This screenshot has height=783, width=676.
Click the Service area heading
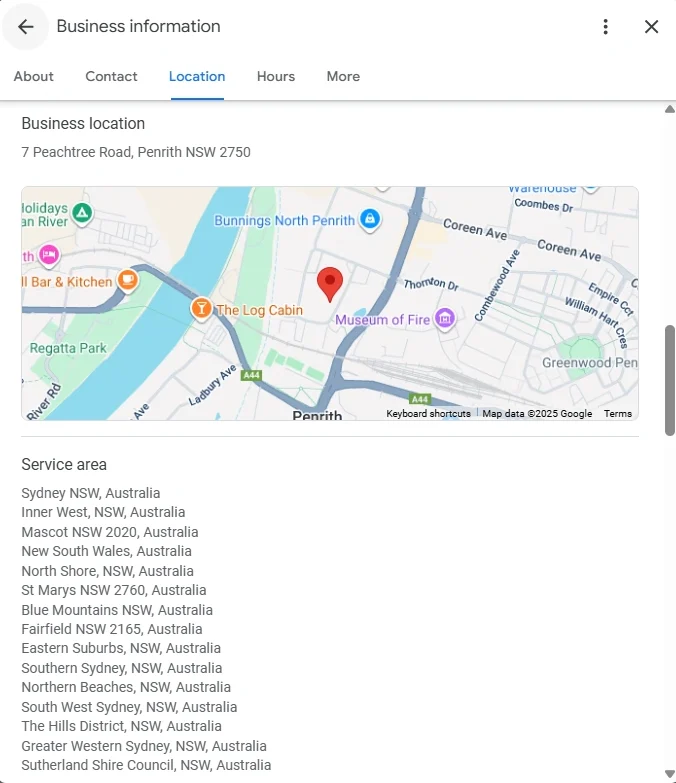pos(64,464)
